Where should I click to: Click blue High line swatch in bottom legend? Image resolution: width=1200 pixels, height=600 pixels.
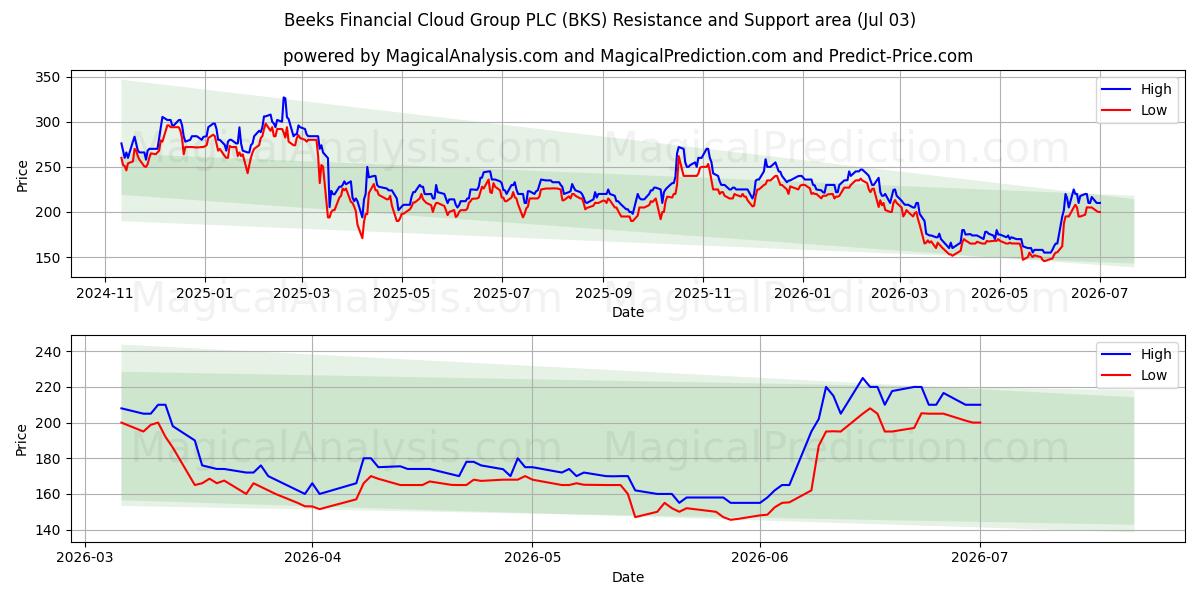(x=1117, y=355)
